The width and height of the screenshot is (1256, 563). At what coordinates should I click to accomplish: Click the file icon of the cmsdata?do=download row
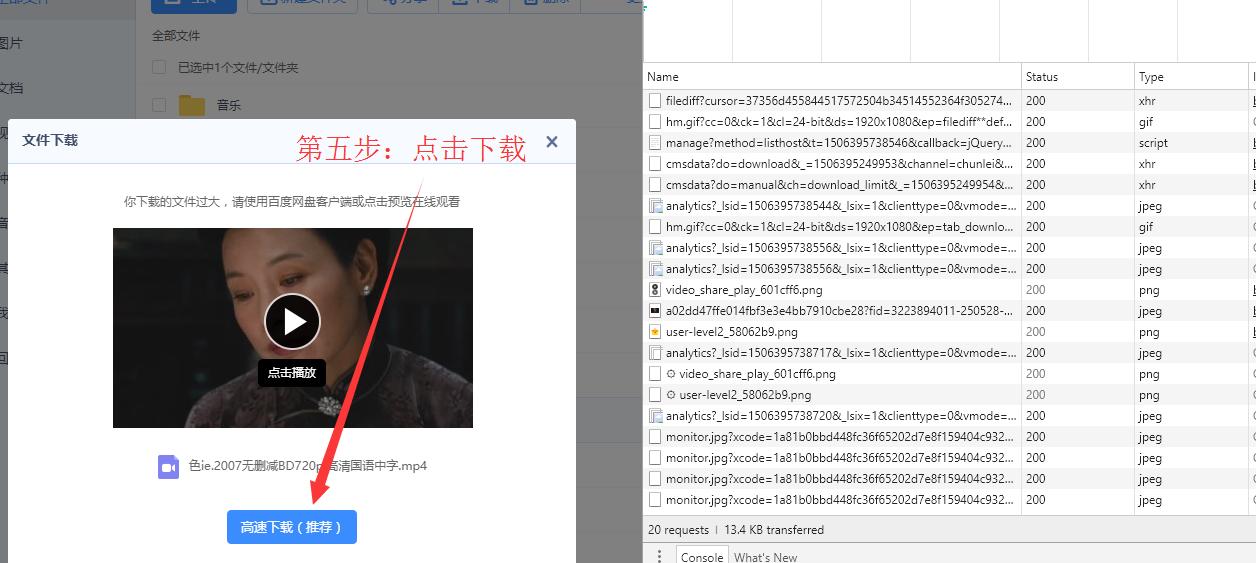[x=655, y=164]
